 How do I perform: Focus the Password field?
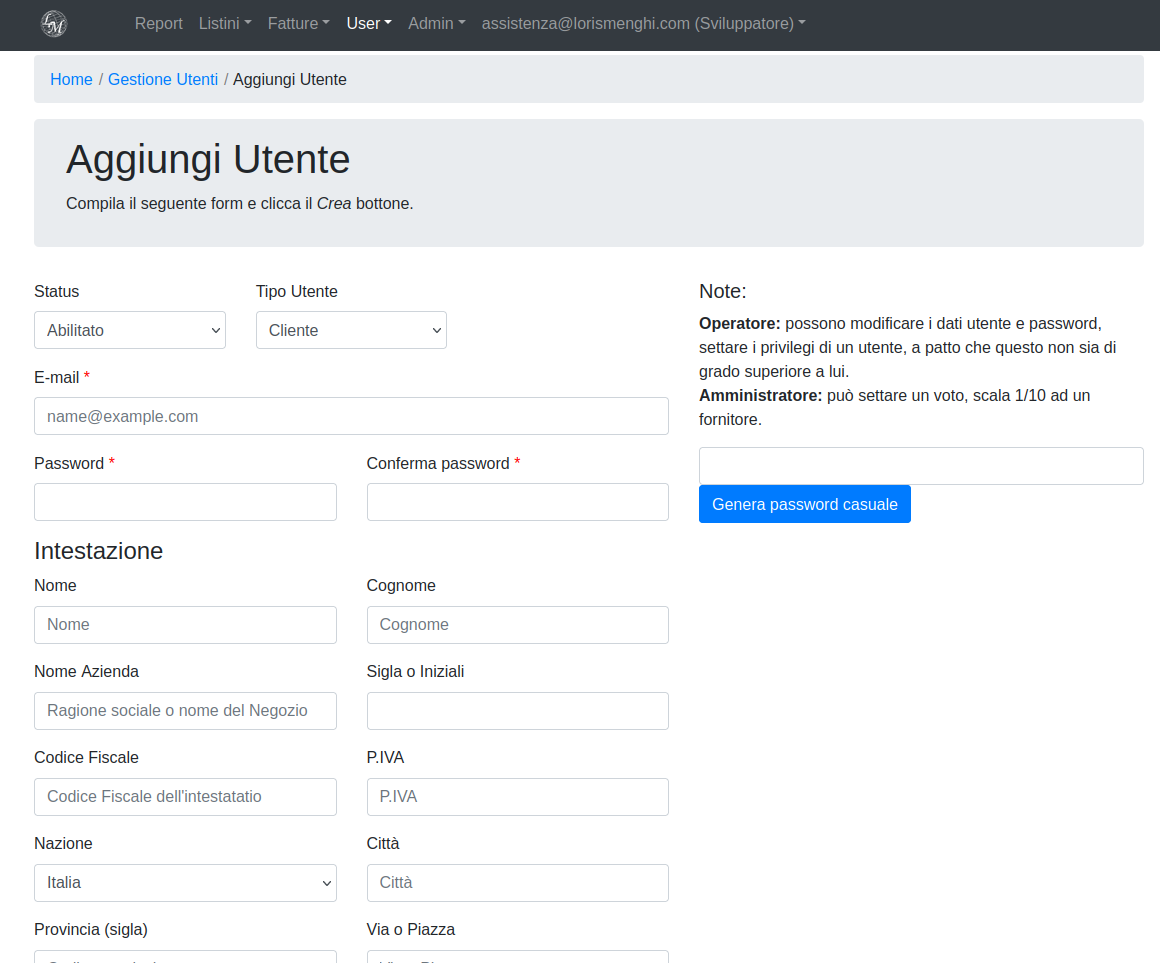[x=185, y=502]
